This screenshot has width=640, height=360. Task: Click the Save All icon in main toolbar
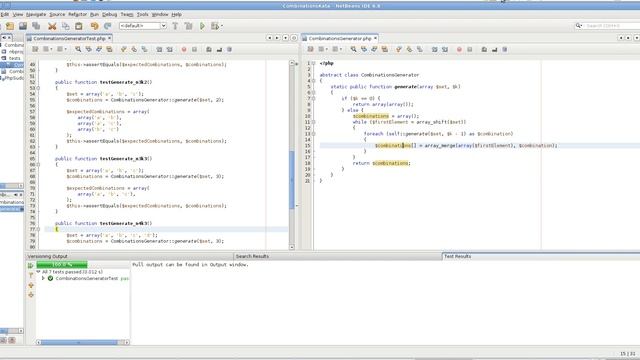pyautogui.click(x=36, y=26)
